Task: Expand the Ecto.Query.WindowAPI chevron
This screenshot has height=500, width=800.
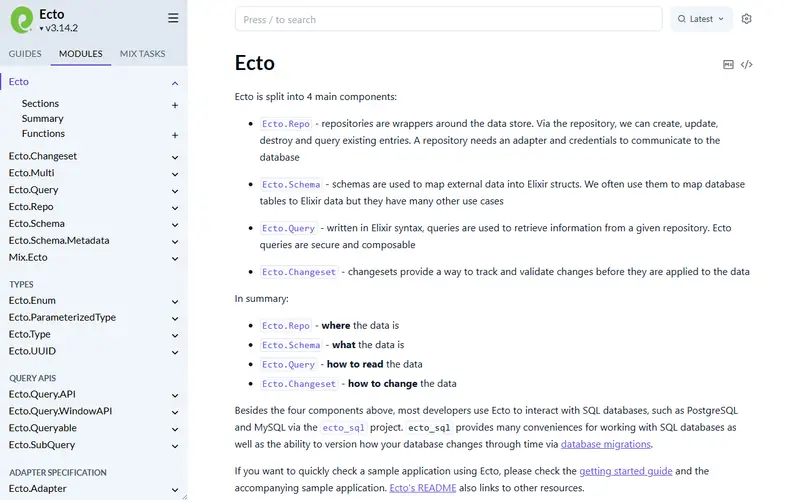Action: coord(175,412)
